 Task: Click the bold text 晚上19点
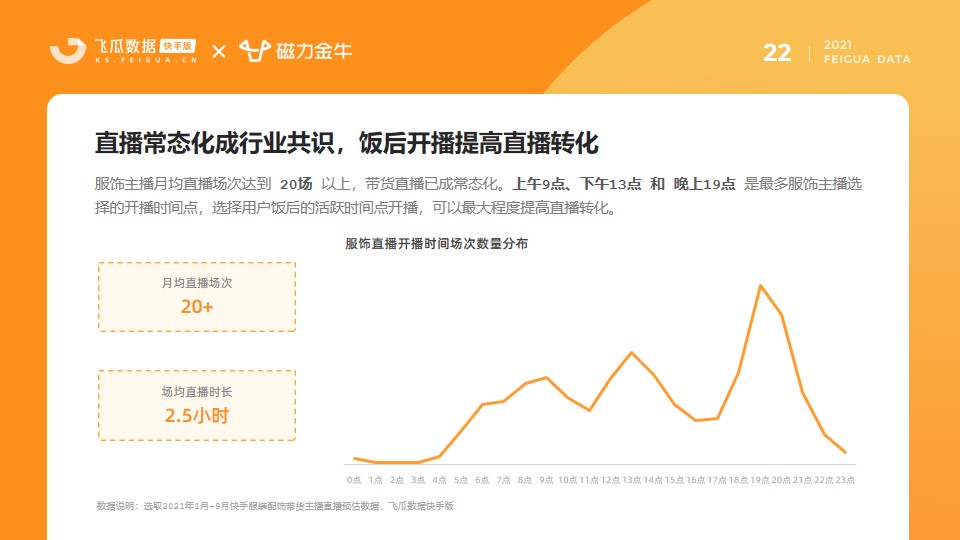[x=704, y=184]
